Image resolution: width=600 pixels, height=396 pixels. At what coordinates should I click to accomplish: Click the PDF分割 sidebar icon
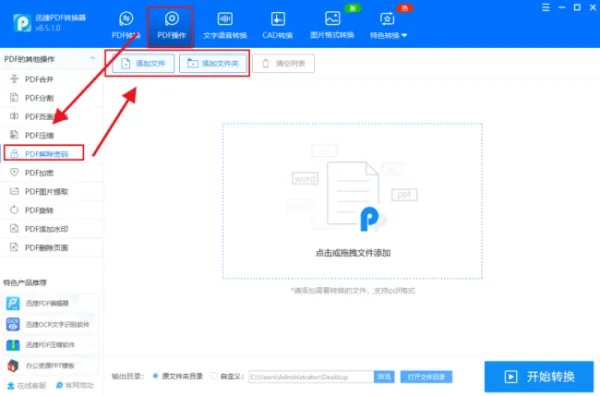click(14, 98)
